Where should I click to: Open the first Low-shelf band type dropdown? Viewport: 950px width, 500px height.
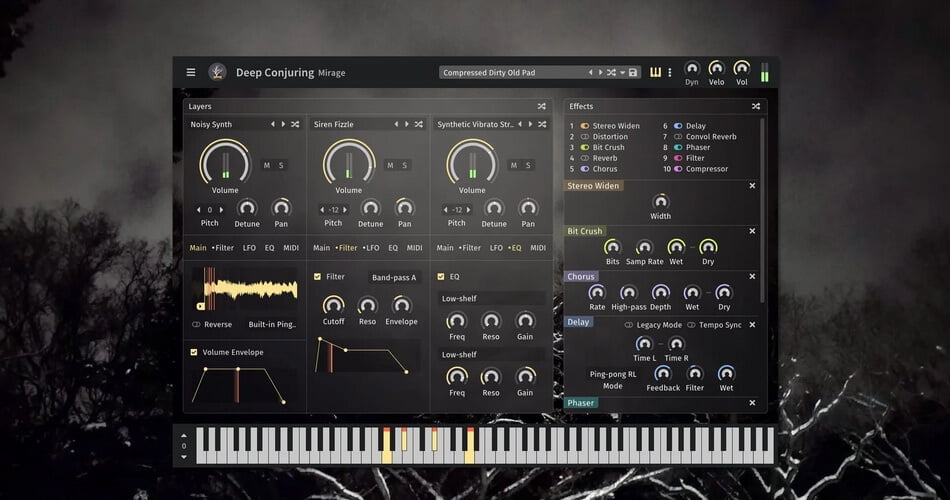[x=491, y=298]
